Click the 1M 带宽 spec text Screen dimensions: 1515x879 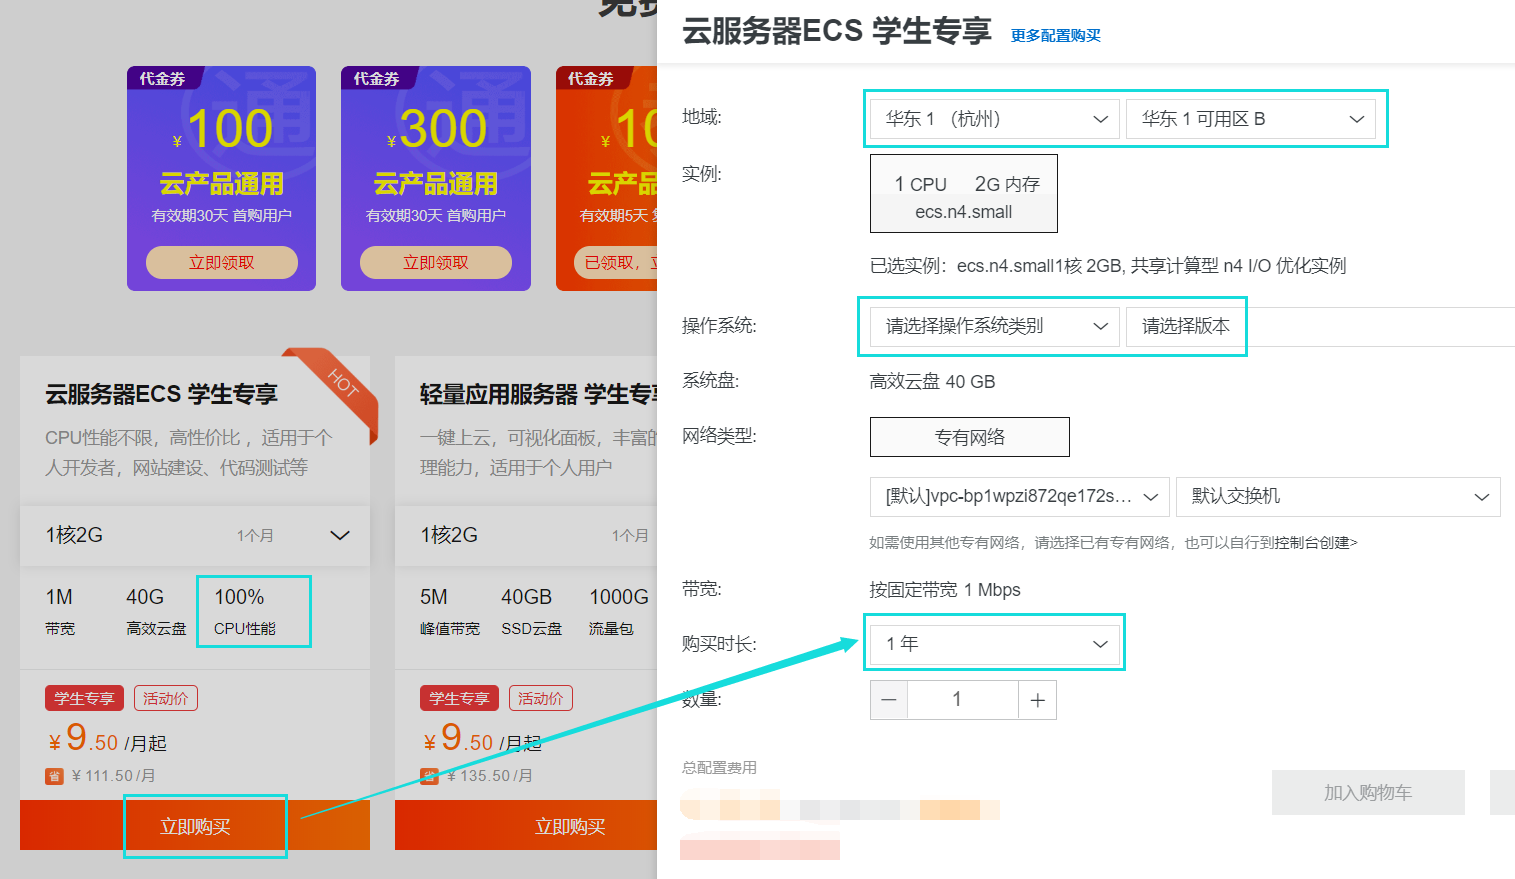tap(60, 612)
